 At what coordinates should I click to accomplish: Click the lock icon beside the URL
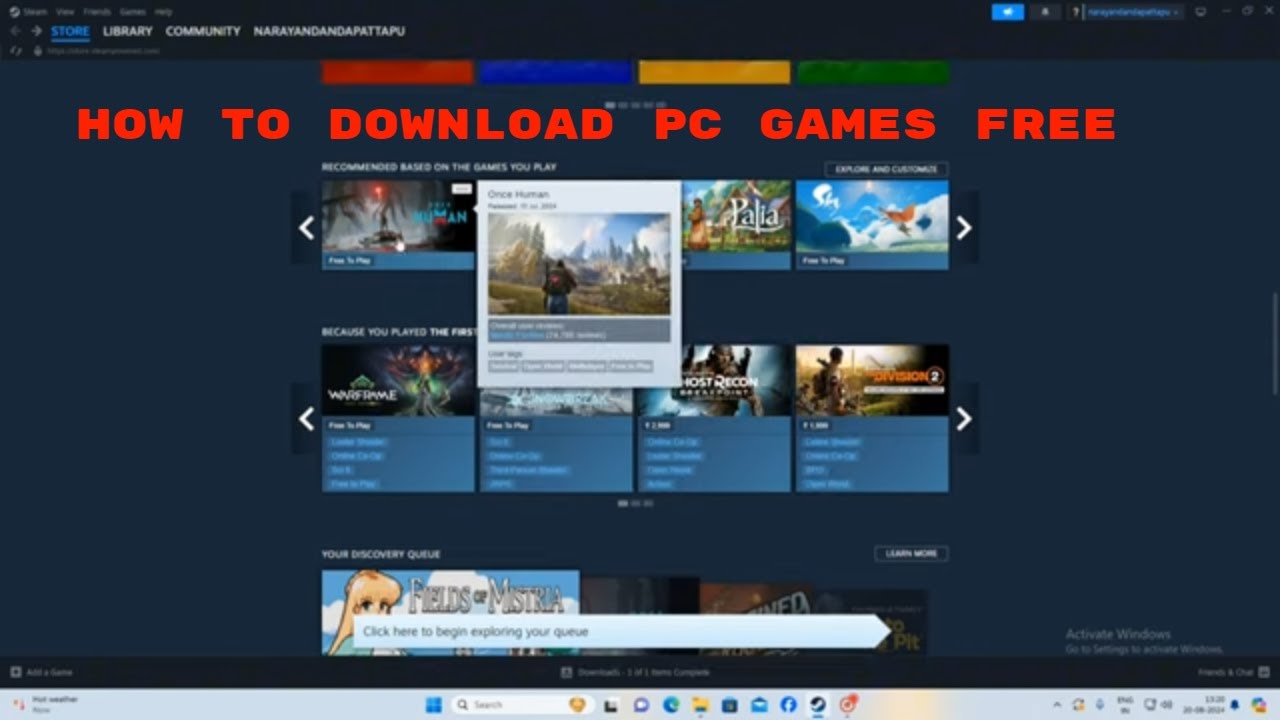click(37, 50)
